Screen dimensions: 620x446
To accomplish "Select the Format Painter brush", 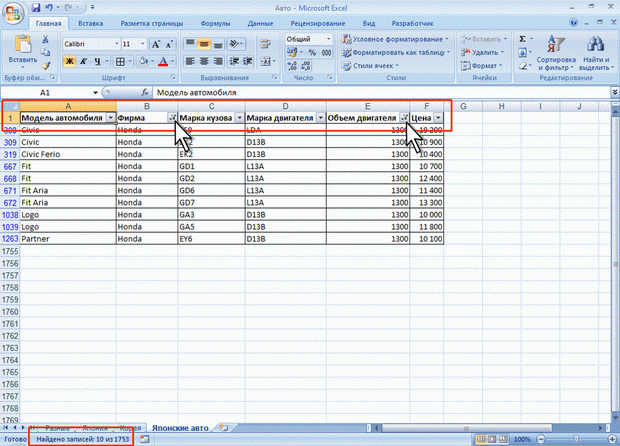I will pos(45,66).
